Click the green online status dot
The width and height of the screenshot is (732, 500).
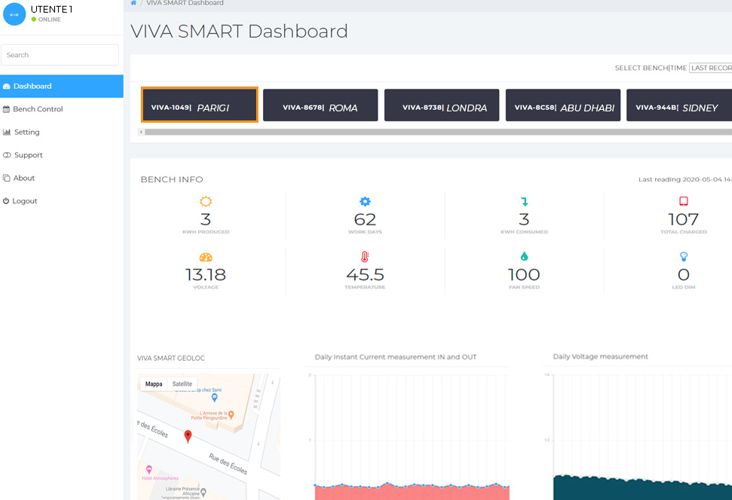click(x=34, y=20)
